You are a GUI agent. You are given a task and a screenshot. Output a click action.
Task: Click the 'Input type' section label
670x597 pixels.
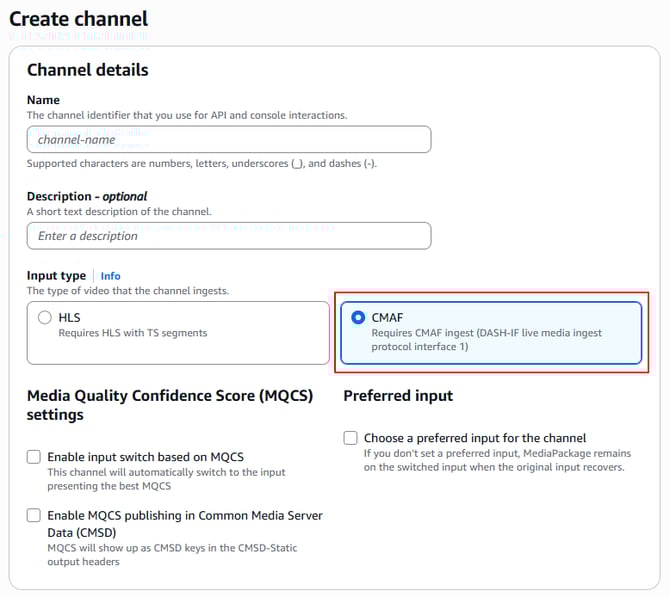[55, 276]
